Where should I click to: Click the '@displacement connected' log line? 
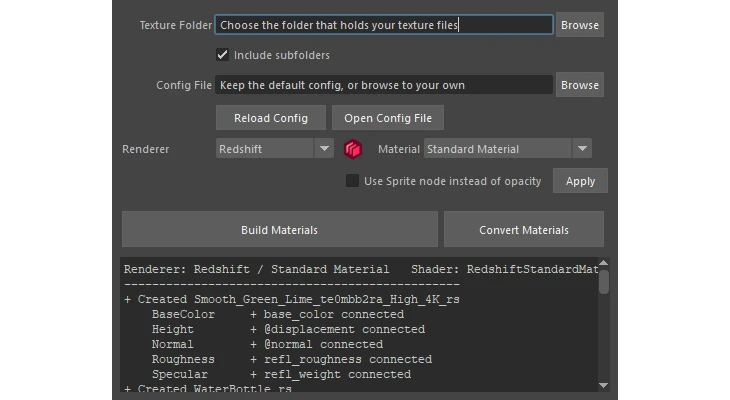tap(338, 329)
